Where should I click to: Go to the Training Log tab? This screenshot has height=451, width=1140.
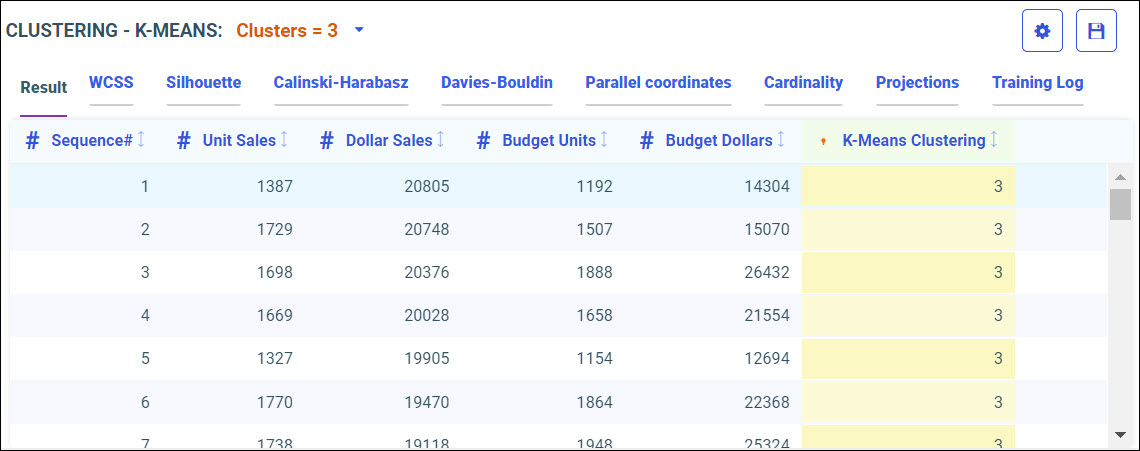point(1037,83)
